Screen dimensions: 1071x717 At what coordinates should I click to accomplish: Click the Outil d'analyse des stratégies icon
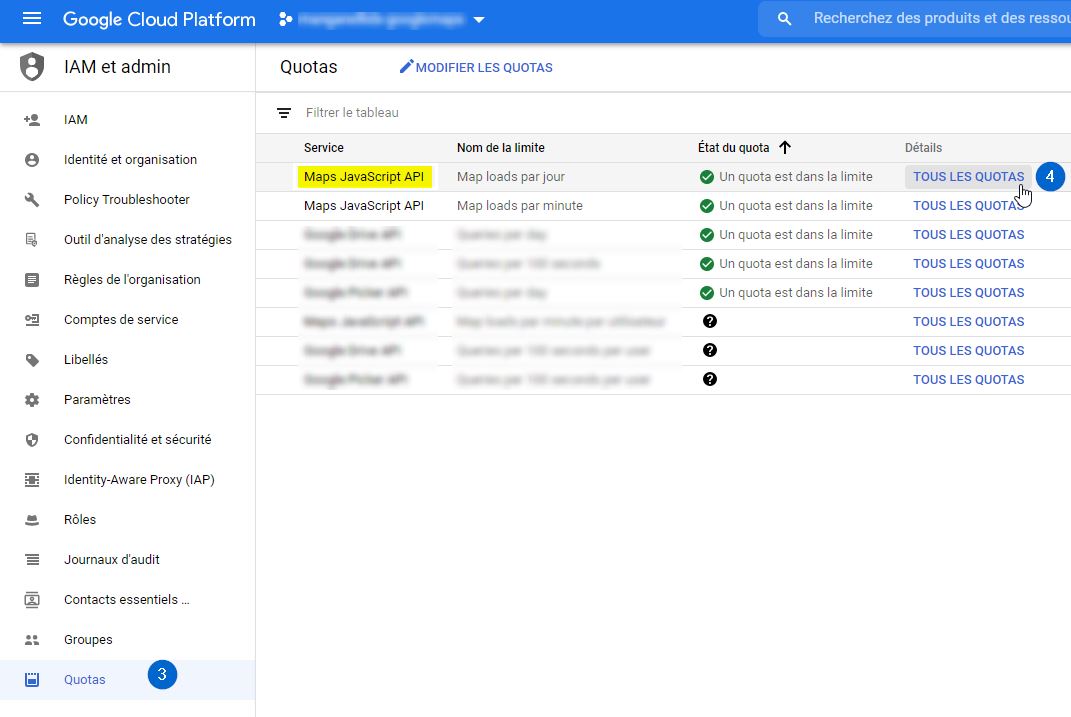32,240
